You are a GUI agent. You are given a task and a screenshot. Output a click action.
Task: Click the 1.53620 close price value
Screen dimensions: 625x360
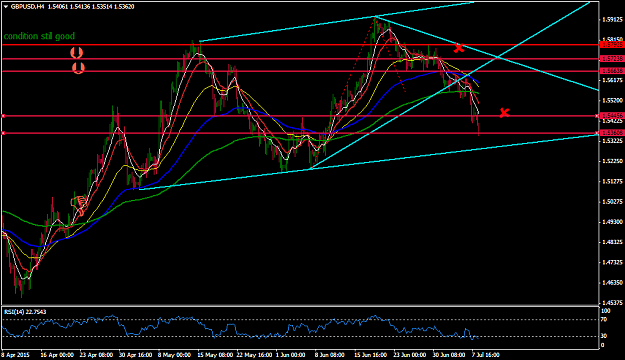pos(124,6)
